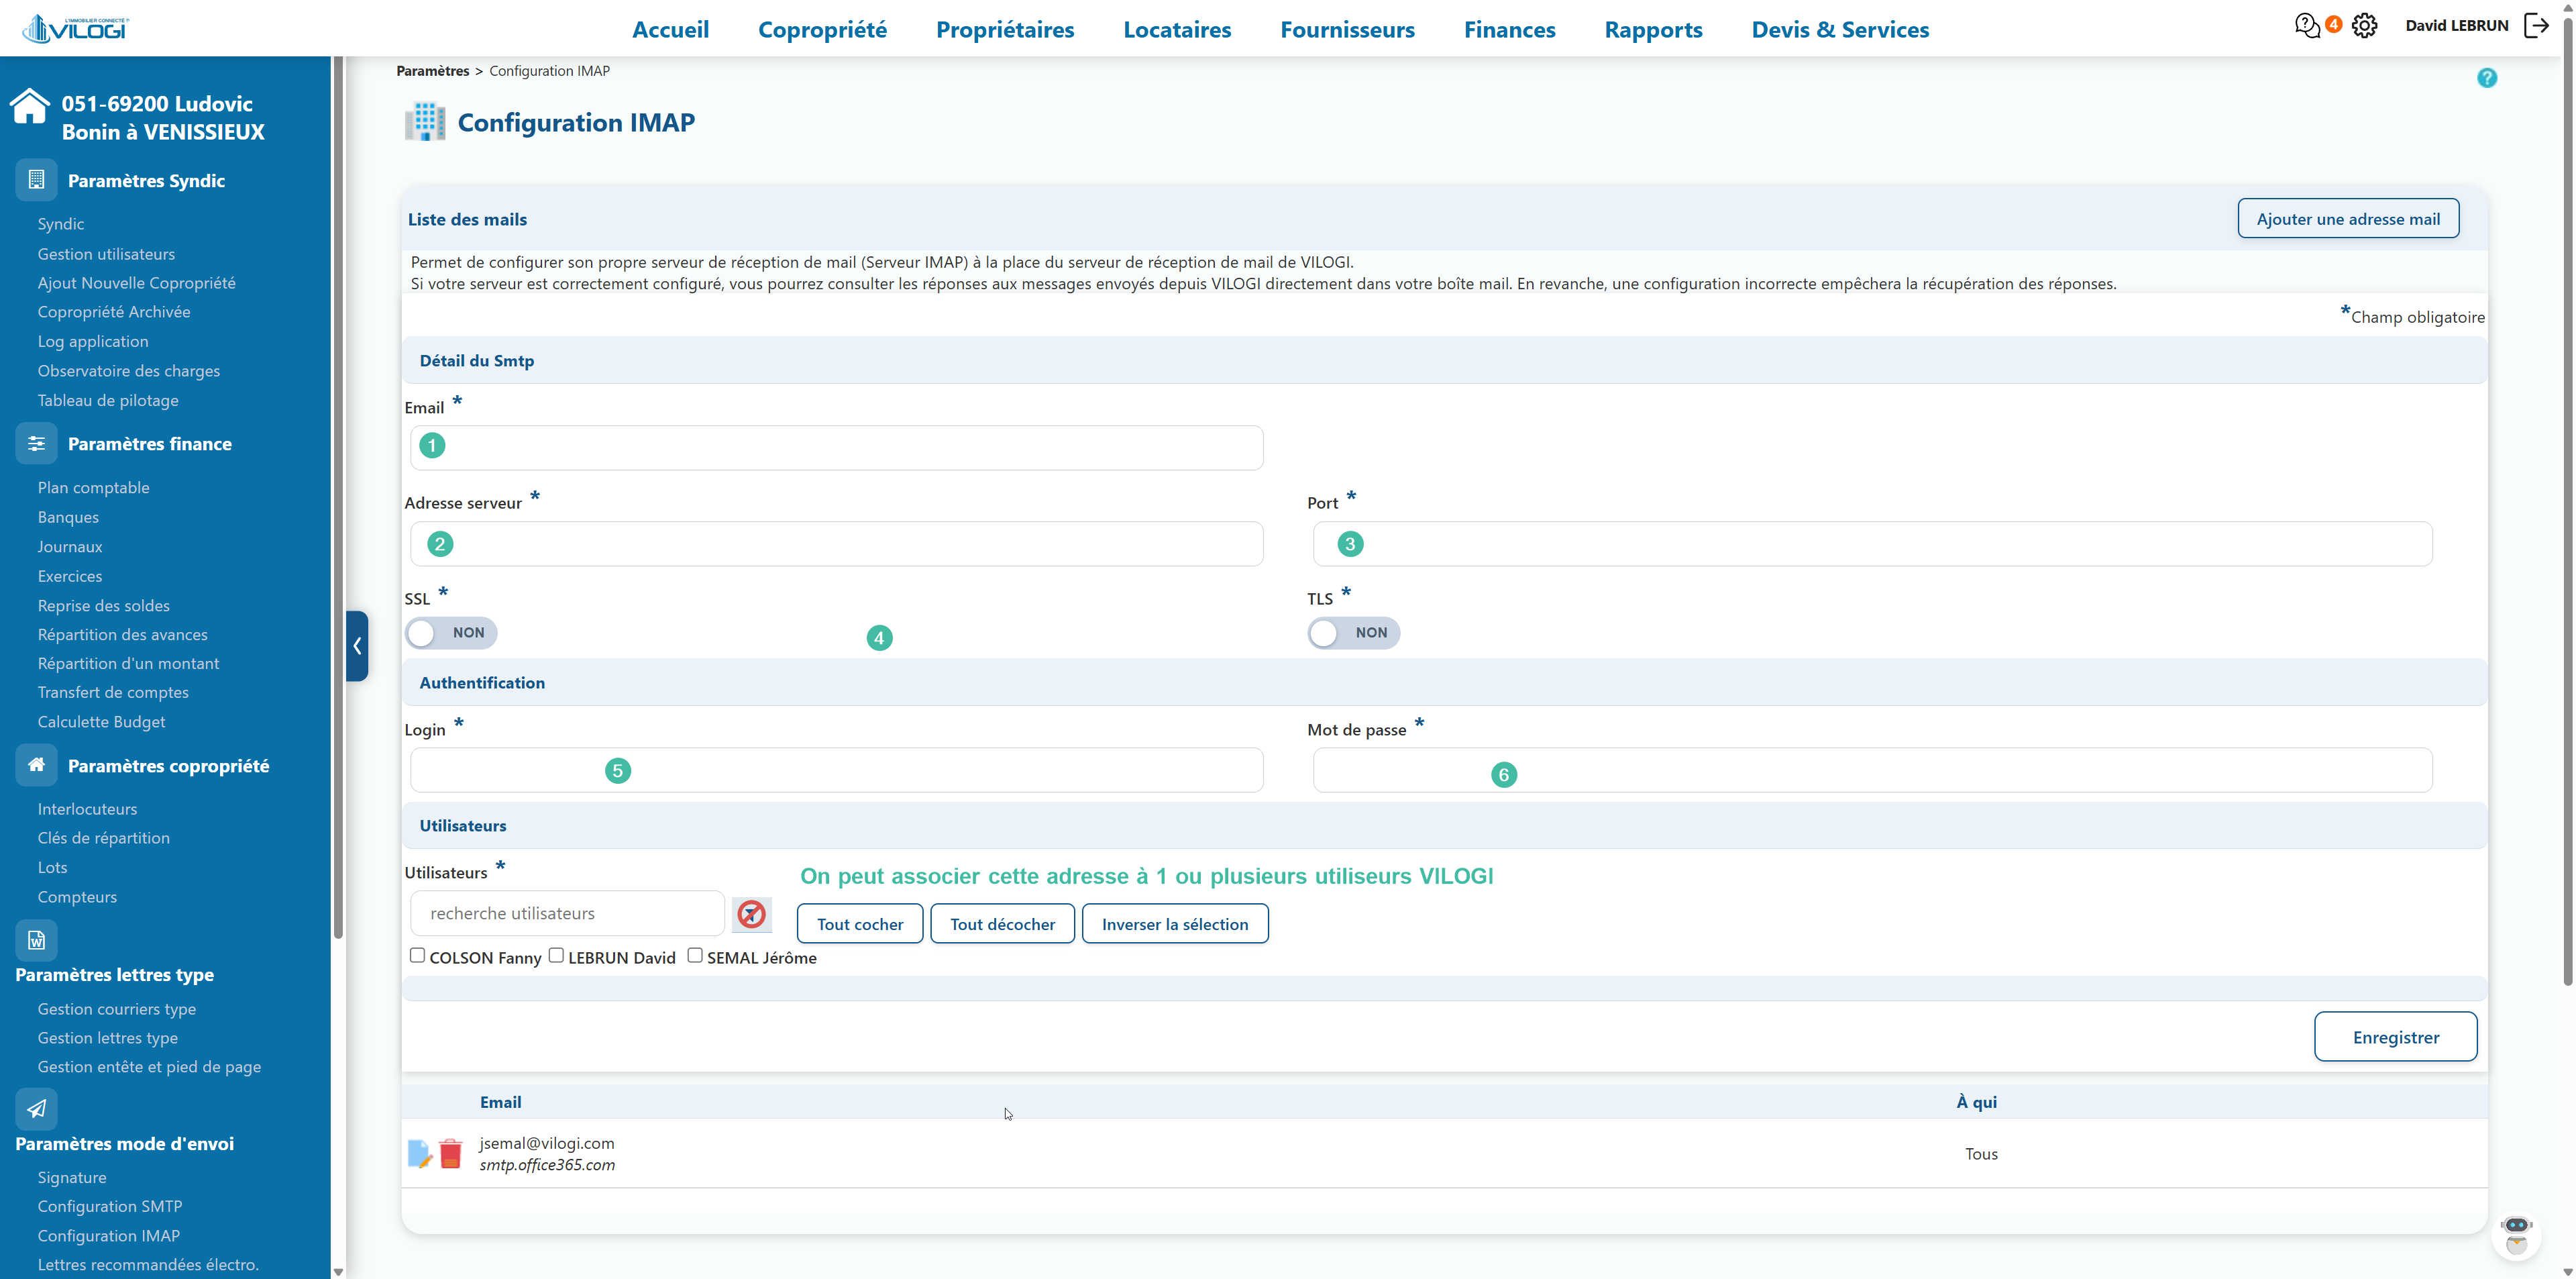
Task: Click the Tout cocher button
Action: point(860,924)
